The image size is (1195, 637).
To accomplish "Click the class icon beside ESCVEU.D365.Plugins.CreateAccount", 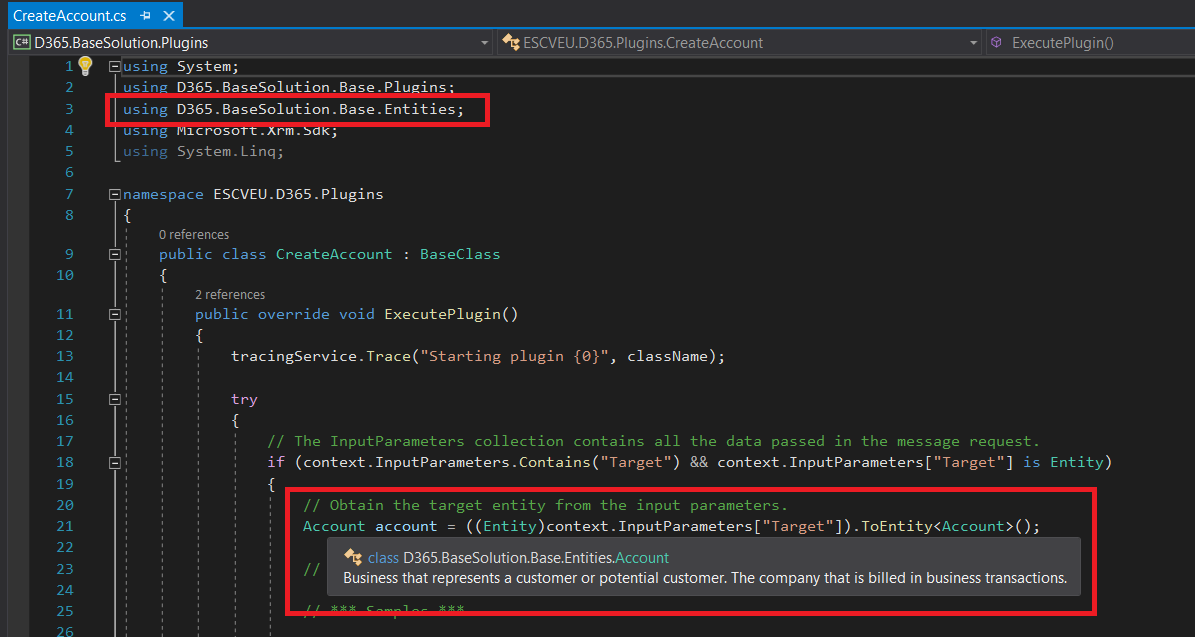I will coord(511,43).
